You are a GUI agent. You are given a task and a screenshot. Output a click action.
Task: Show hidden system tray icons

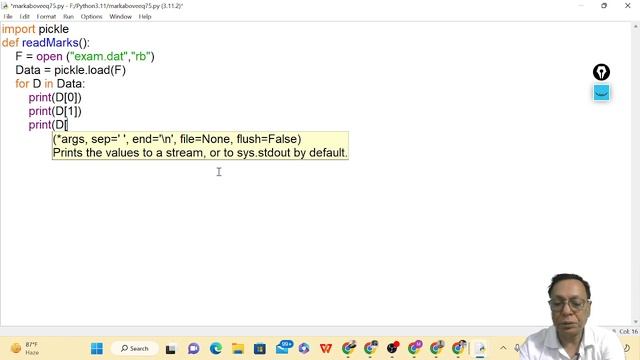pyautogui.click(x=503, y=348)
